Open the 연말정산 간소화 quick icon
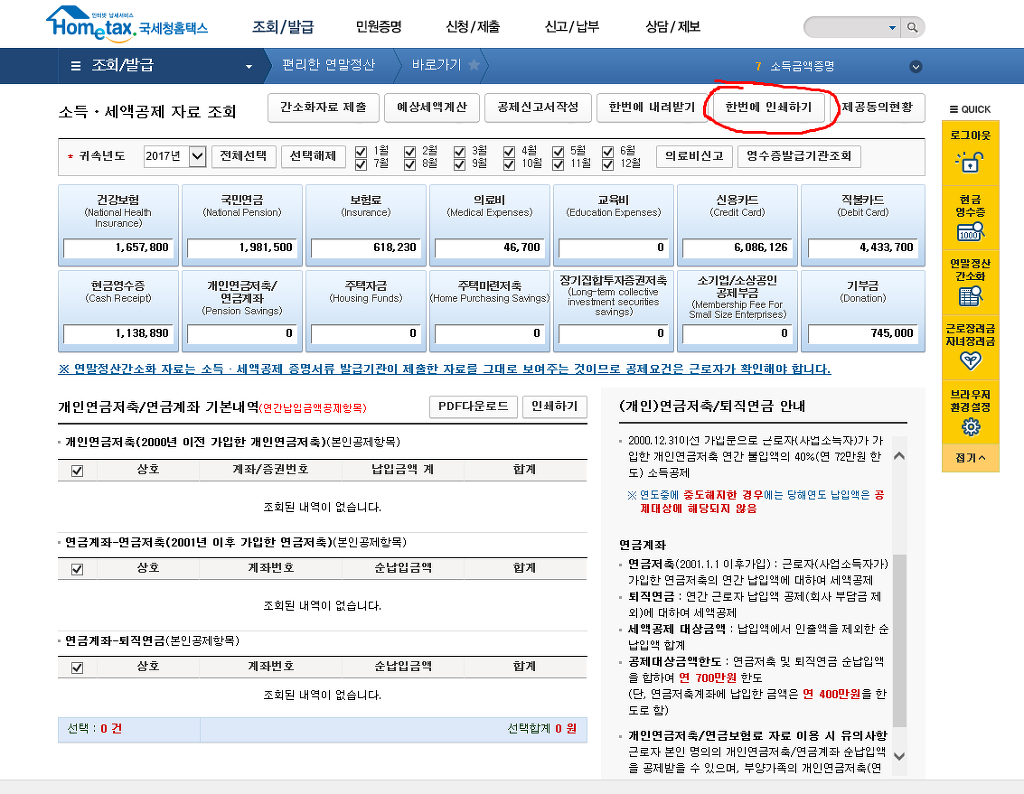 coord(969,295)
